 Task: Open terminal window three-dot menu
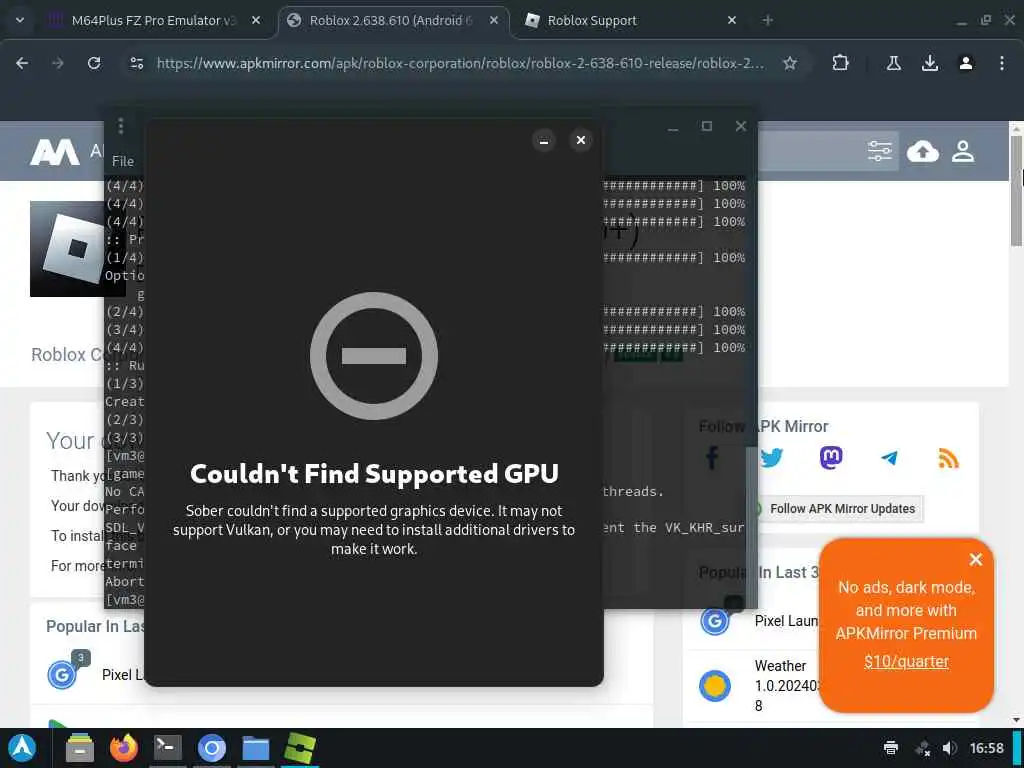(x=121, y=125)
